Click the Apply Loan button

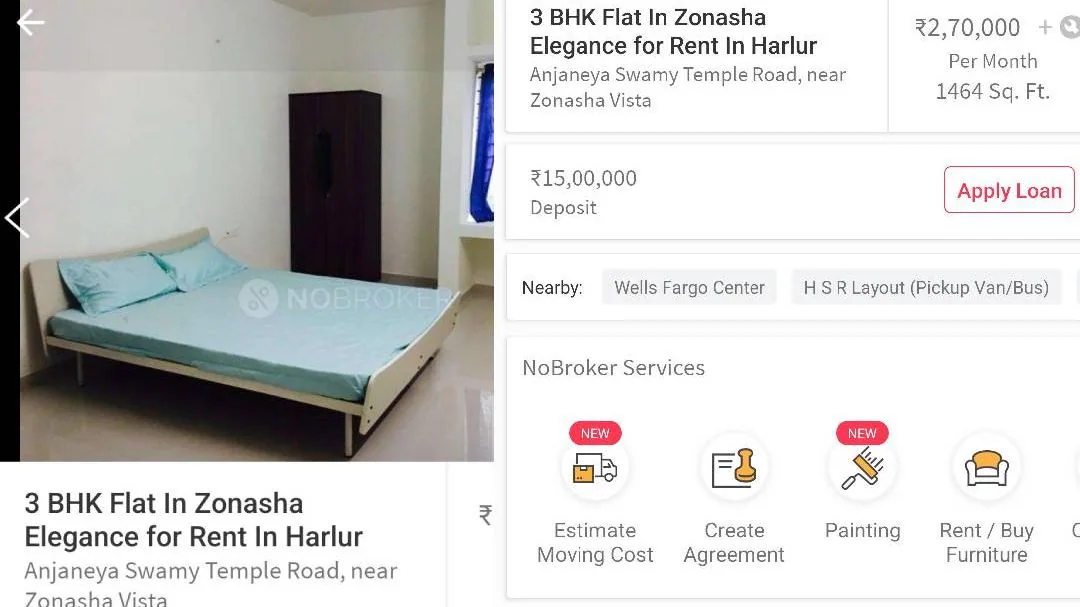(x=1009, y=189)
